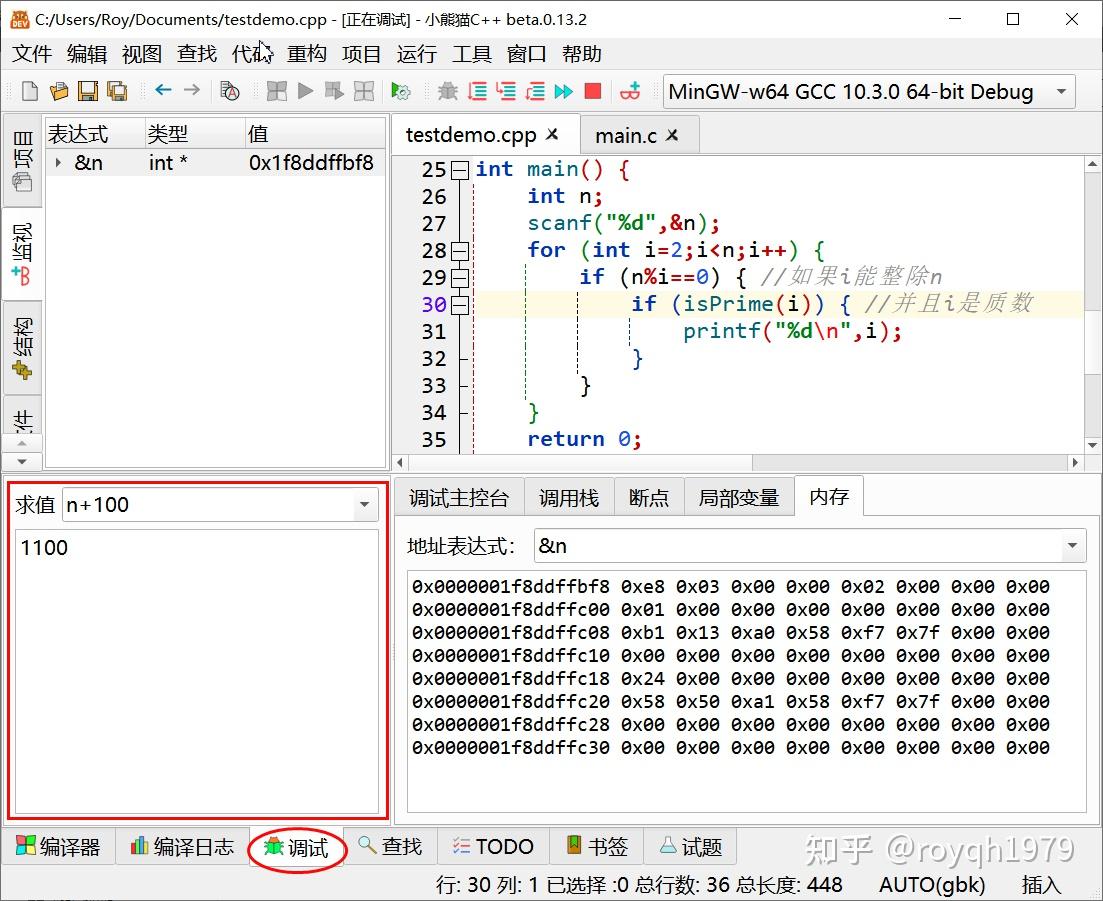
Task: Open a file using the folder icon
Action: pos(59,92)
